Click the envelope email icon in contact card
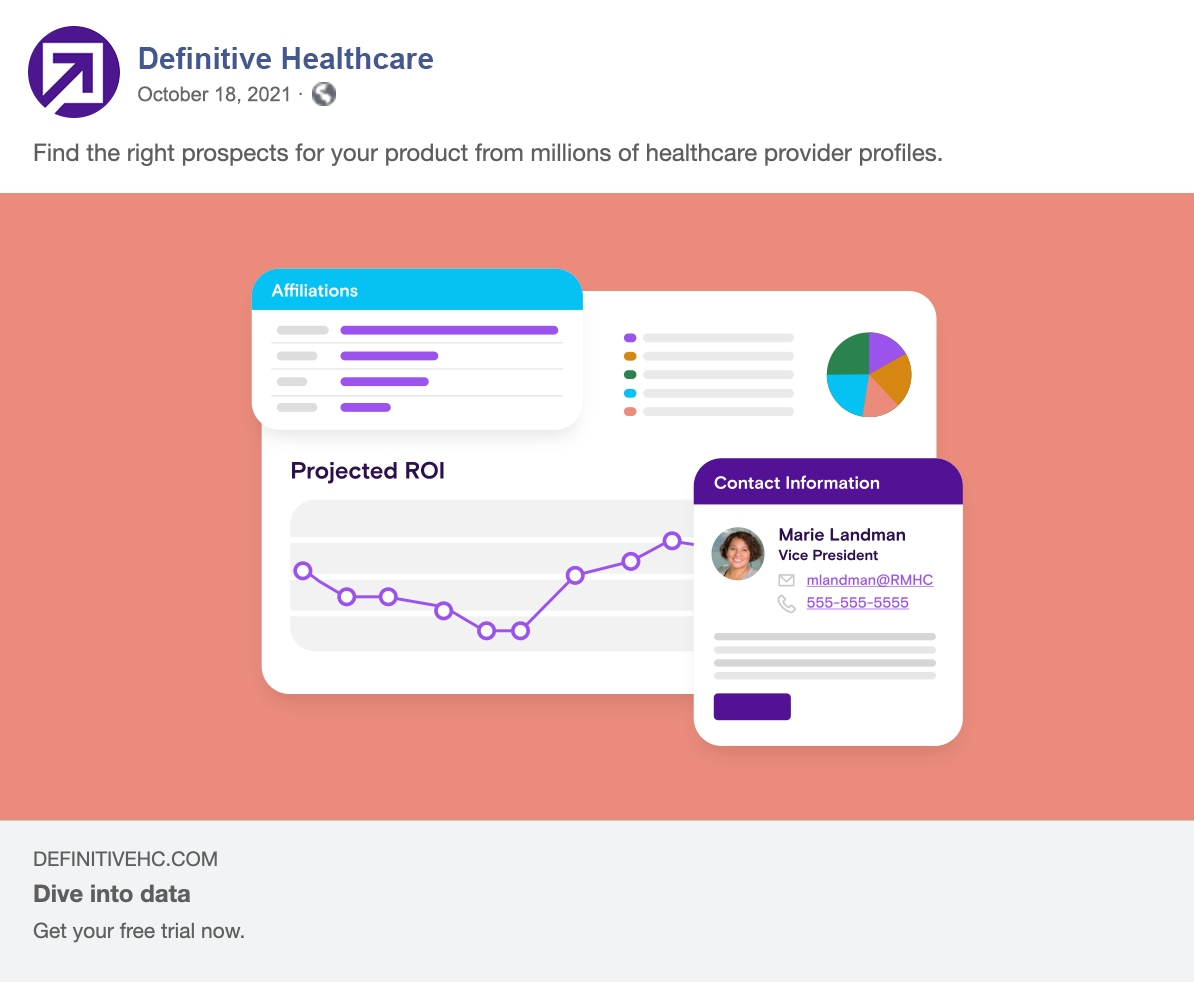 (787, 580)
